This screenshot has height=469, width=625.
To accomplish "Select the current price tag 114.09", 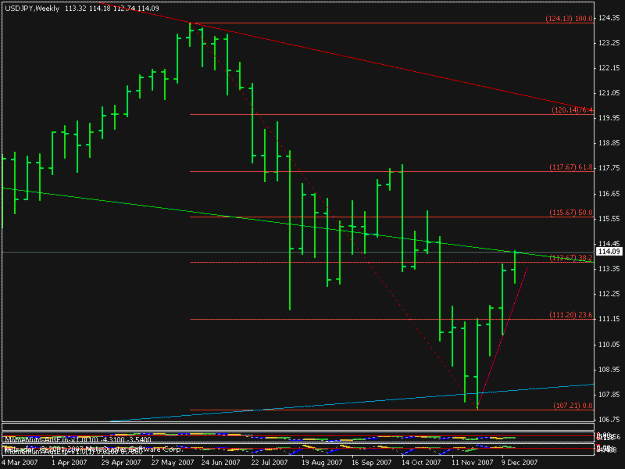I will tap(609, 251).
